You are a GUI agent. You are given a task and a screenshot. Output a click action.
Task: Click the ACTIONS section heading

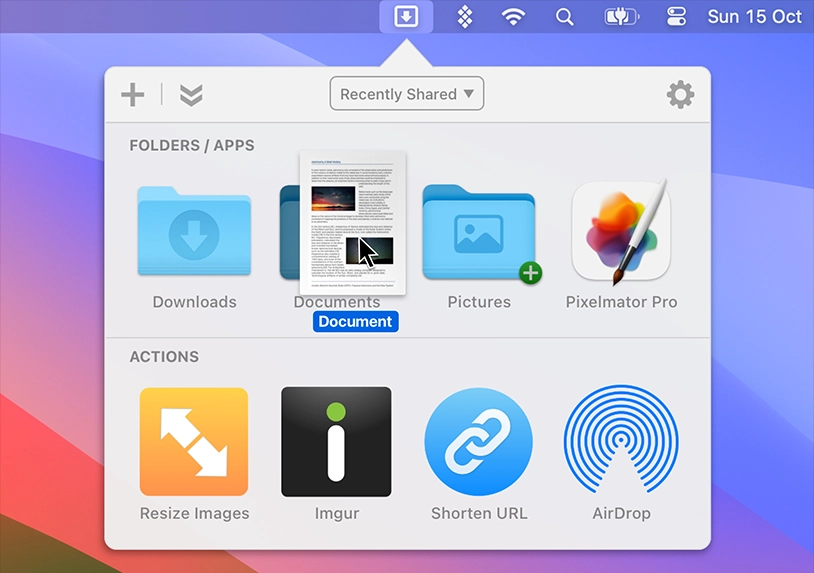coord(164,357)
